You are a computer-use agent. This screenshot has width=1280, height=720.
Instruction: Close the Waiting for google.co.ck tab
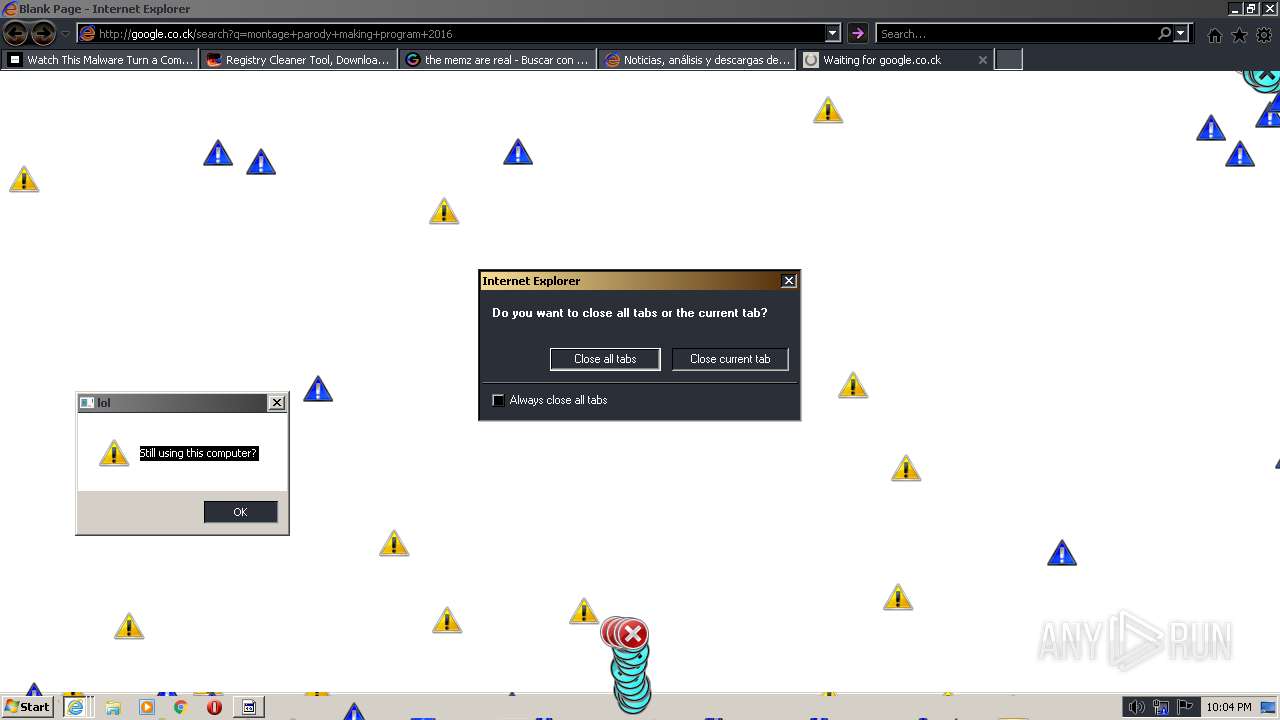982,60
